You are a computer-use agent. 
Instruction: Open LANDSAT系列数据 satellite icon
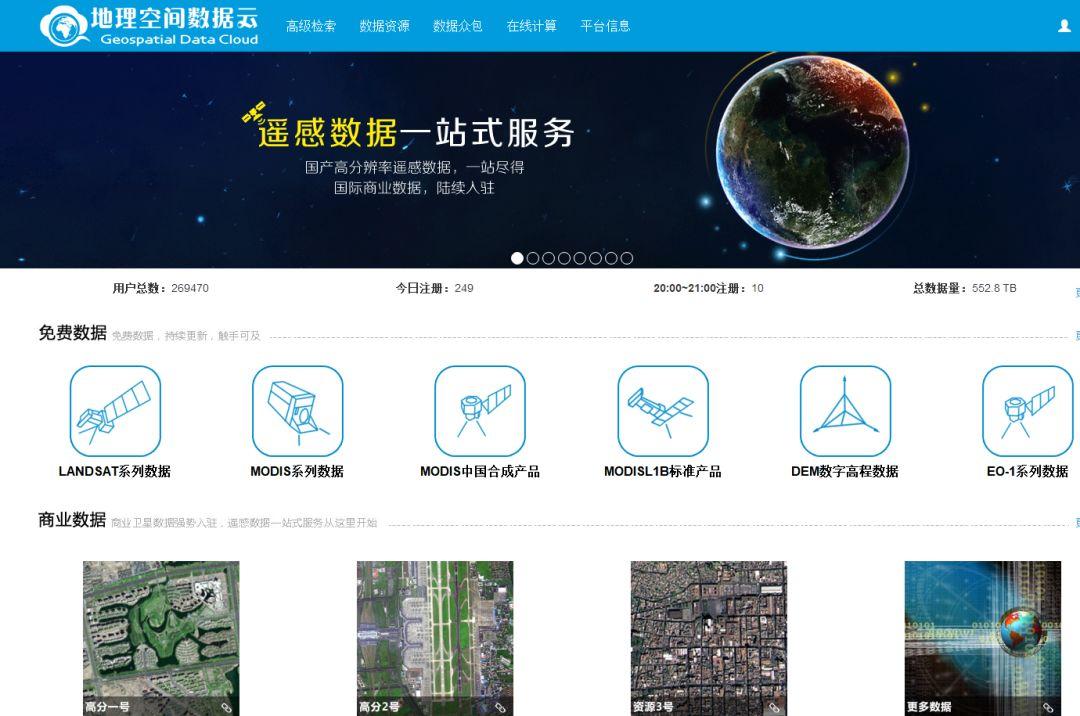115,411
